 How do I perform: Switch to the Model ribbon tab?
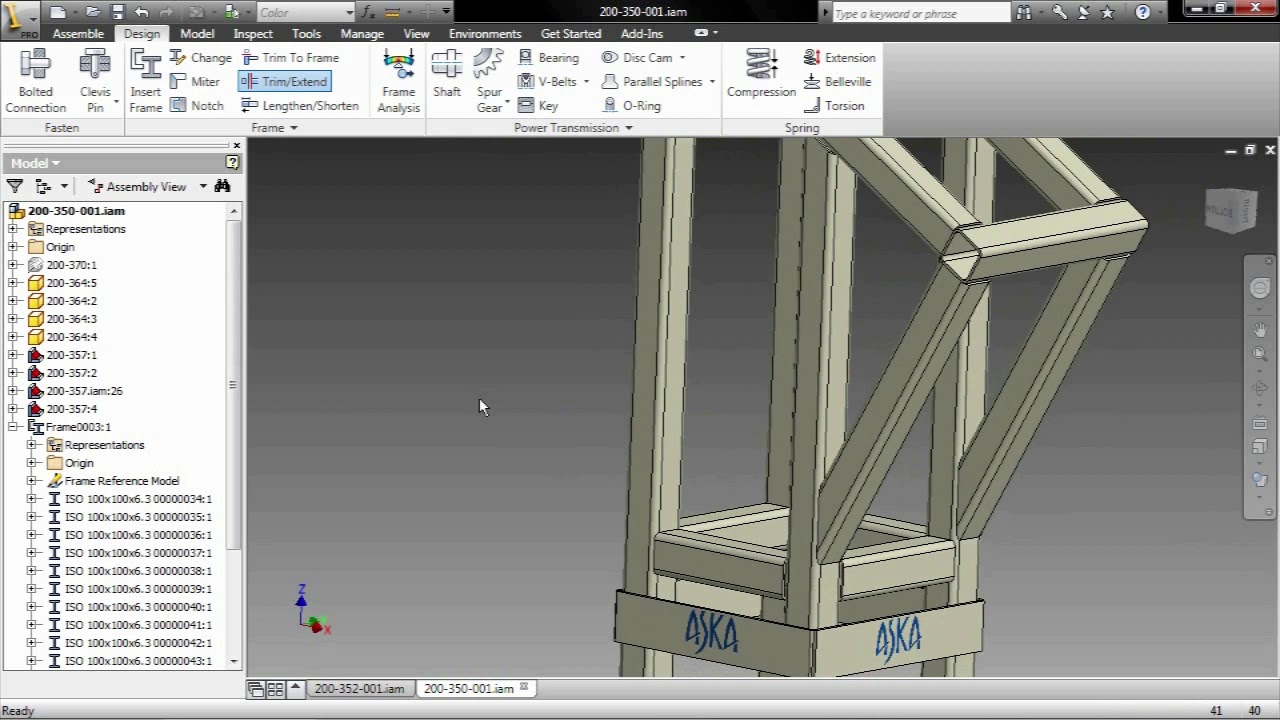[x=197, y=33]
